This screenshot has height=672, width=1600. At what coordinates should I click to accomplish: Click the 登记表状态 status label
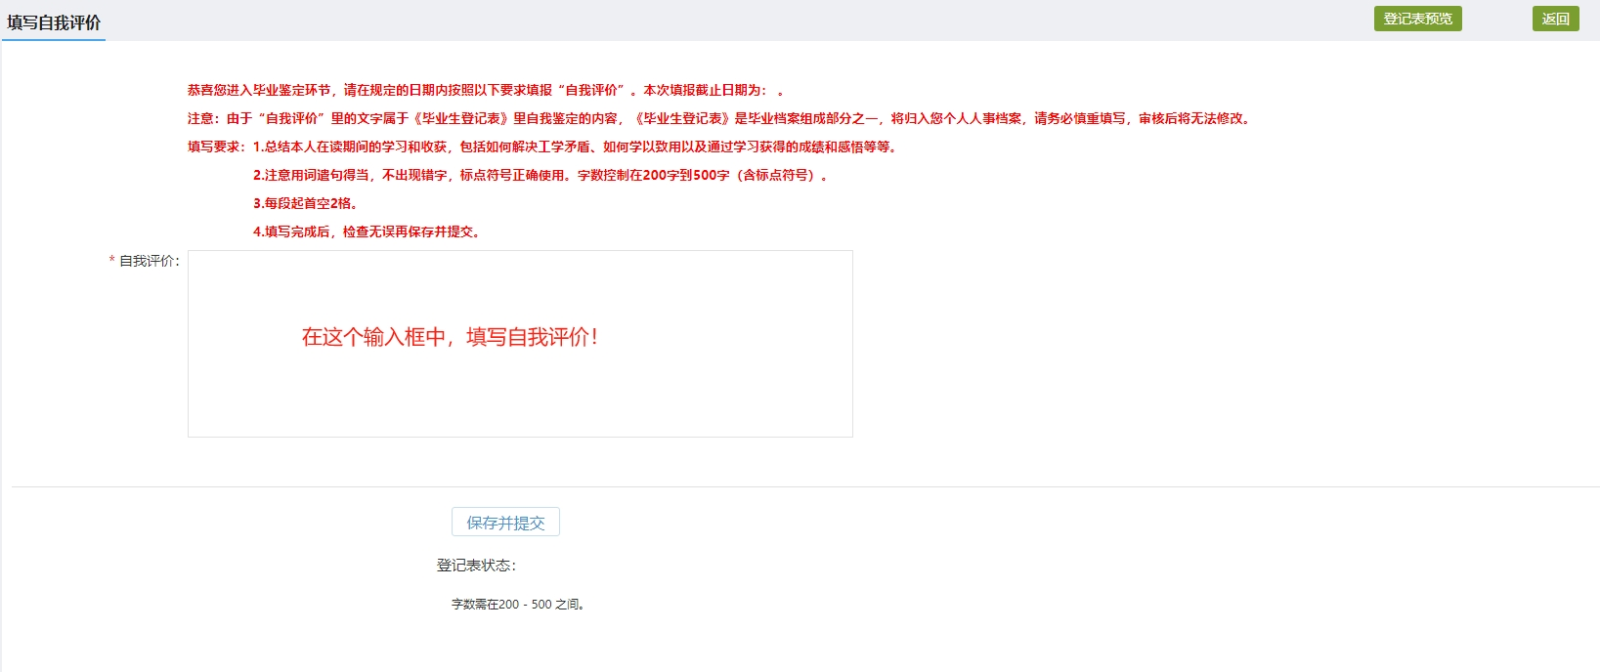click(x=476, y=565)
